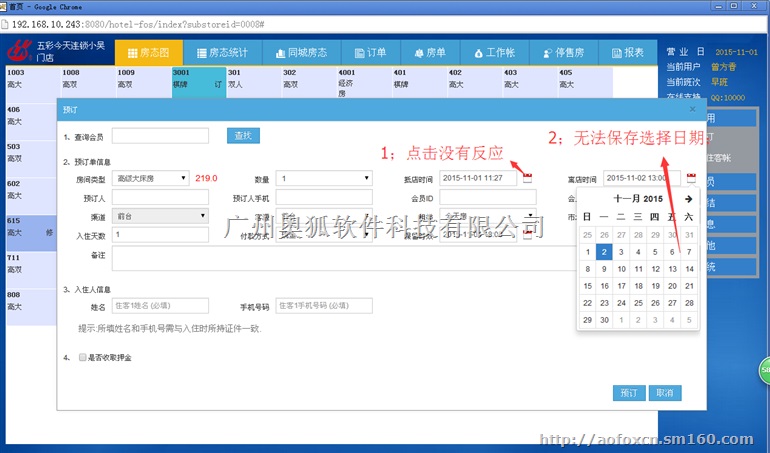Select room tile 402
Image resolution: width=770 pixels, height=453 pixels.
point(474,82)
